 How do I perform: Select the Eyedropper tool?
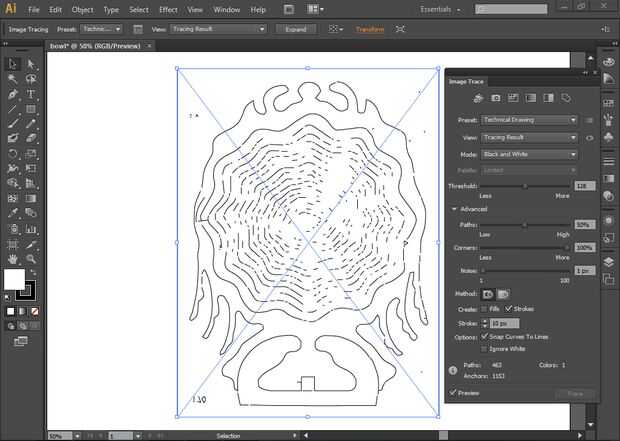point(12,213)
